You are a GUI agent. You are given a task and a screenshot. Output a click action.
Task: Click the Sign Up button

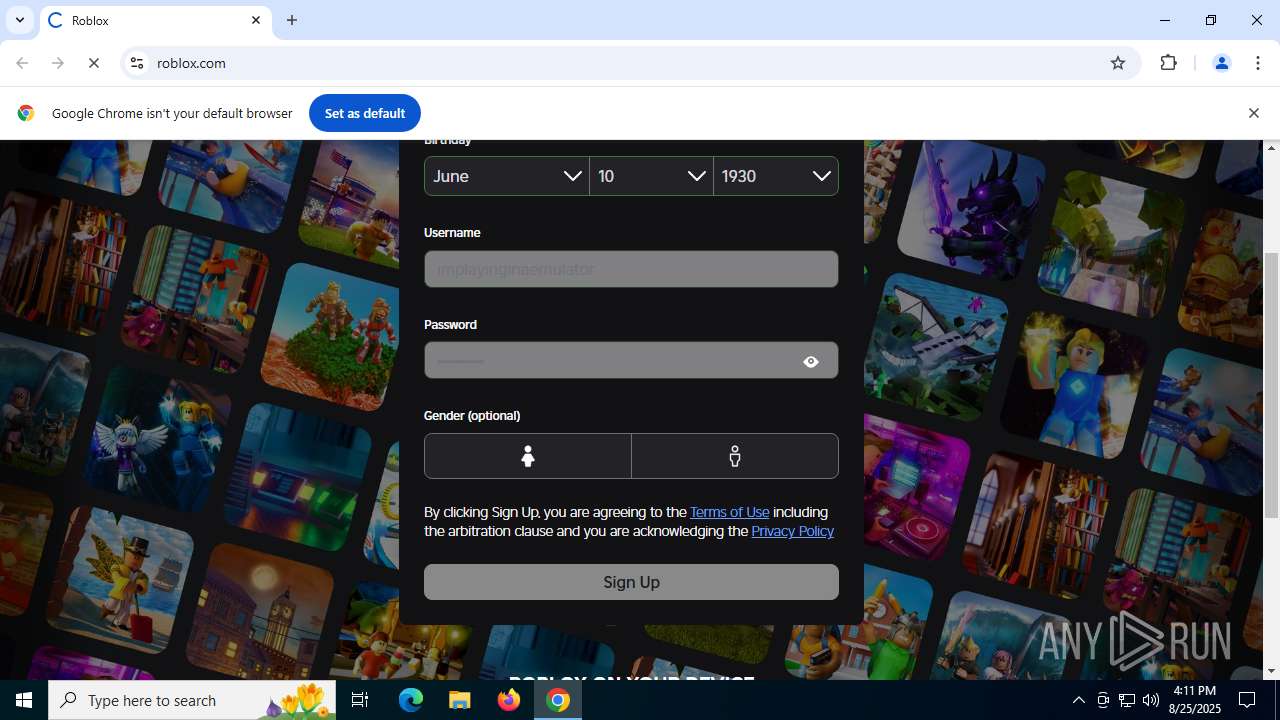pyautogui.click(x=631, y=582)
